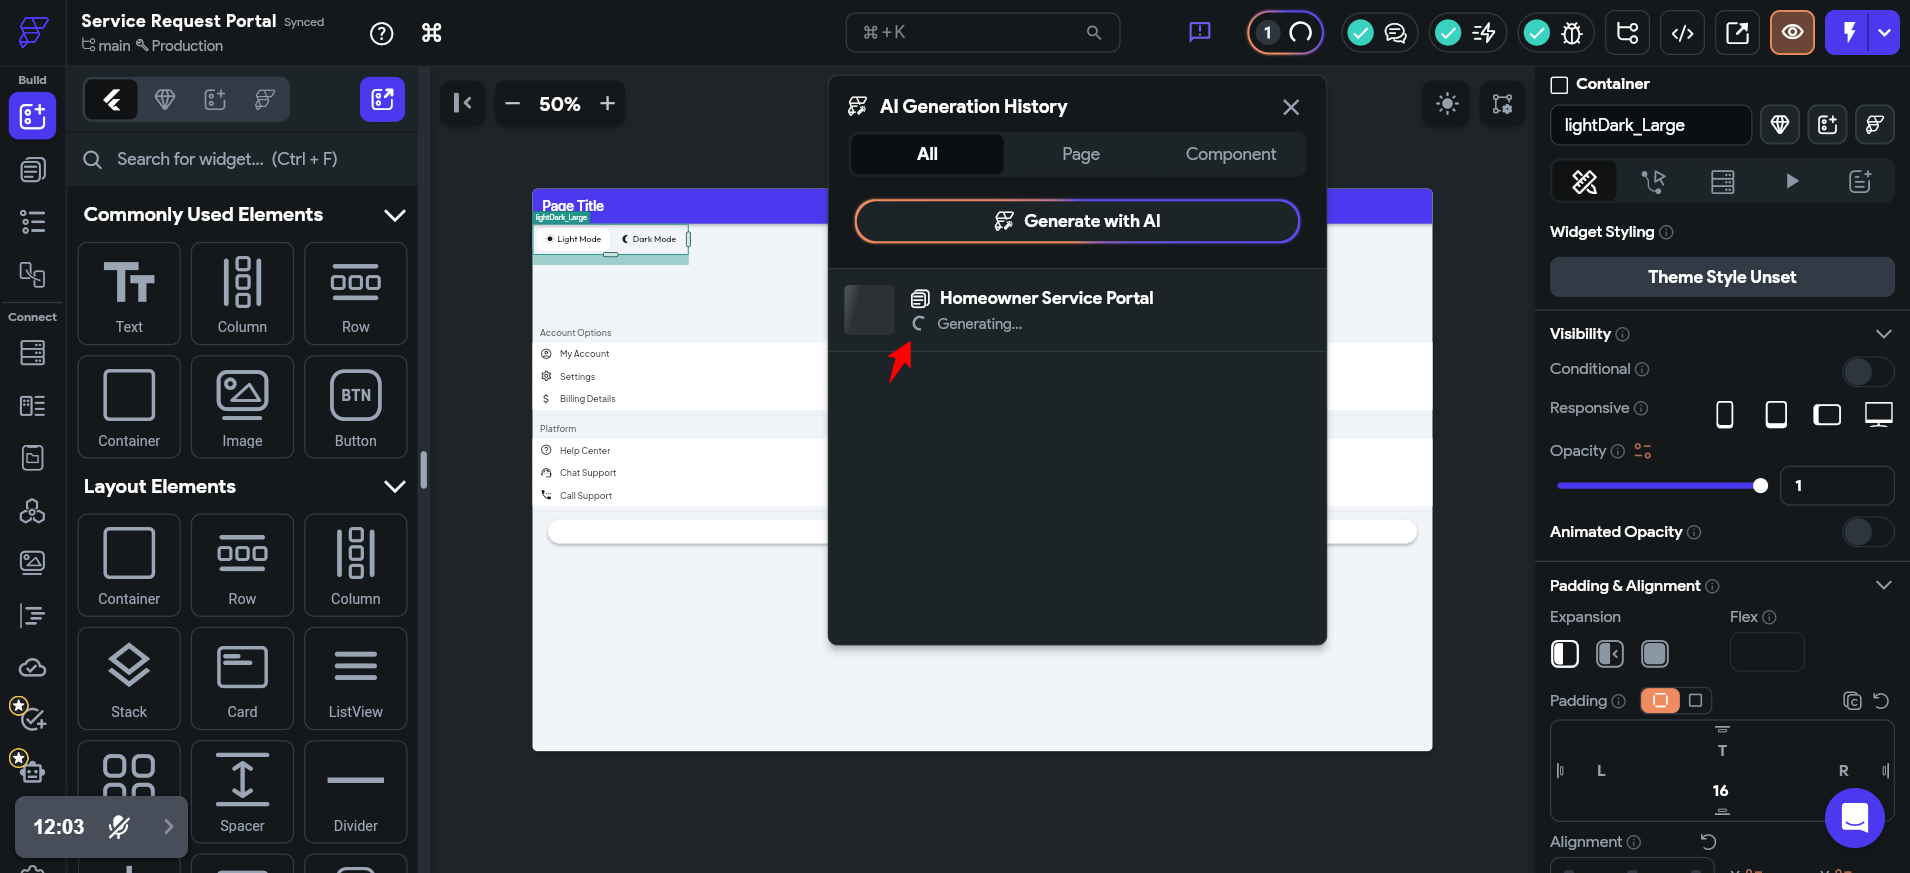Open theme gem tab in widget panel
Screen dimensions: 1910x873
point(165,99)
